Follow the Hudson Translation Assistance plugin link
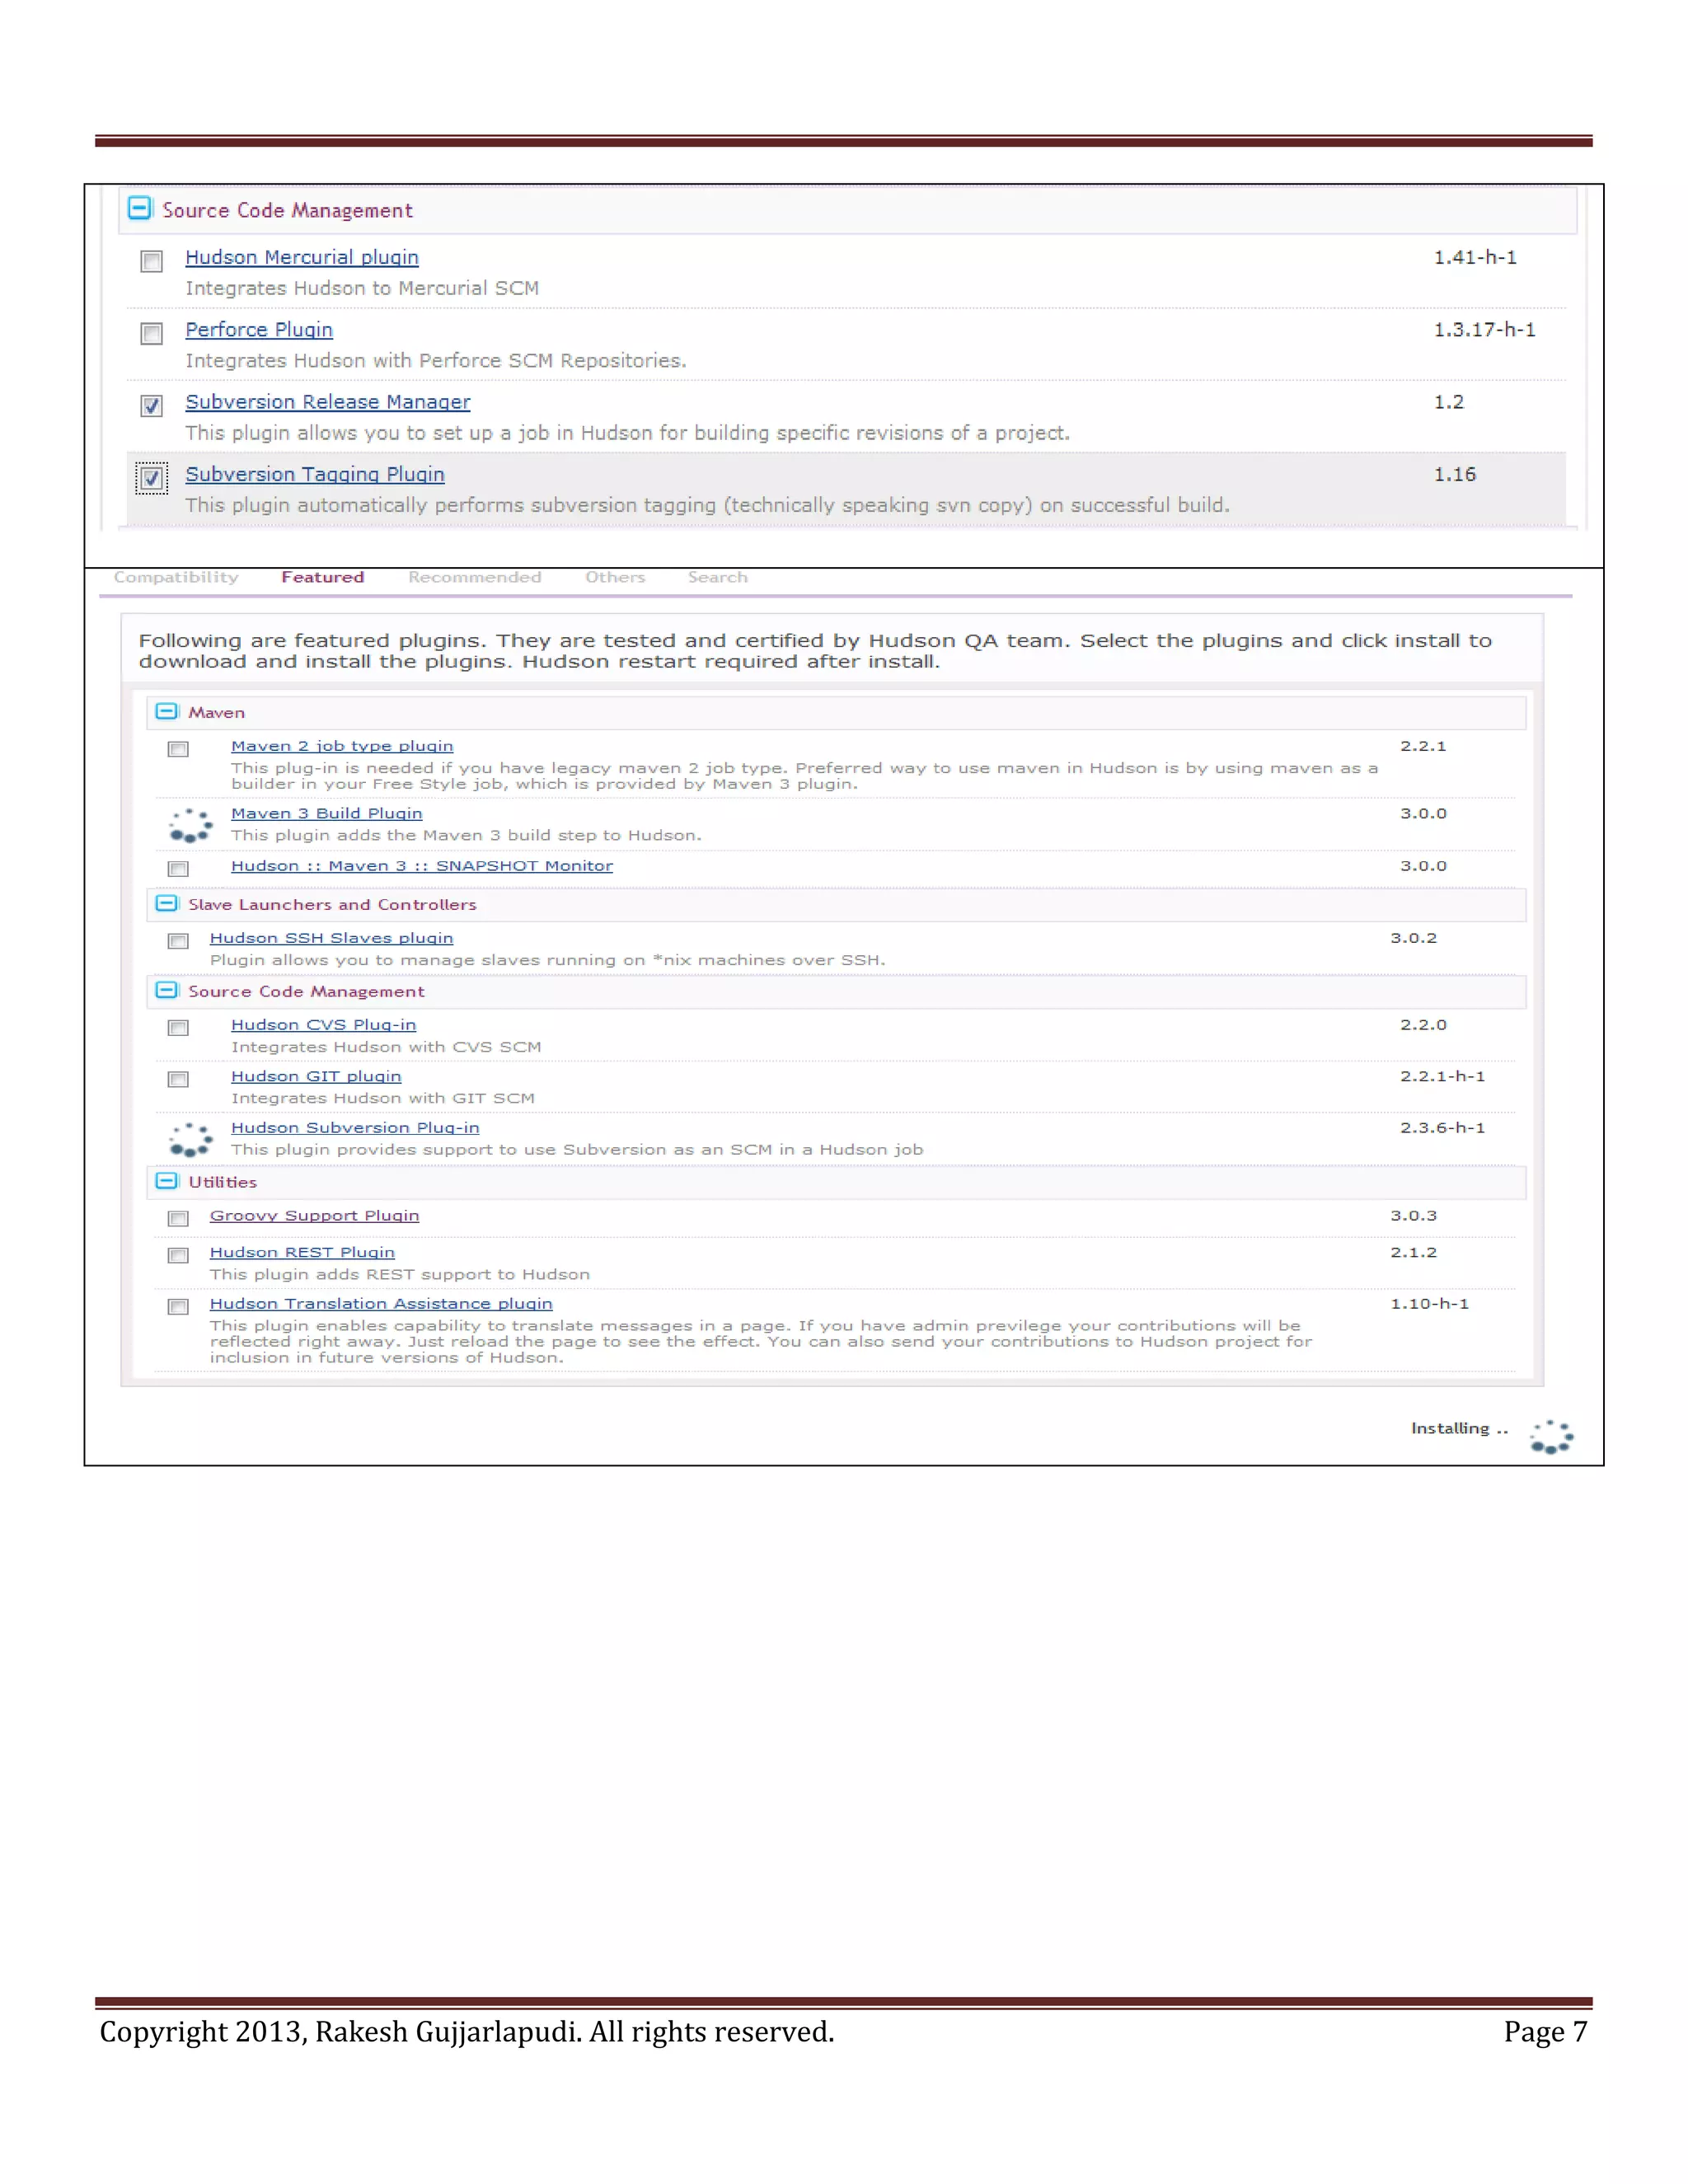 (381, 1304)
